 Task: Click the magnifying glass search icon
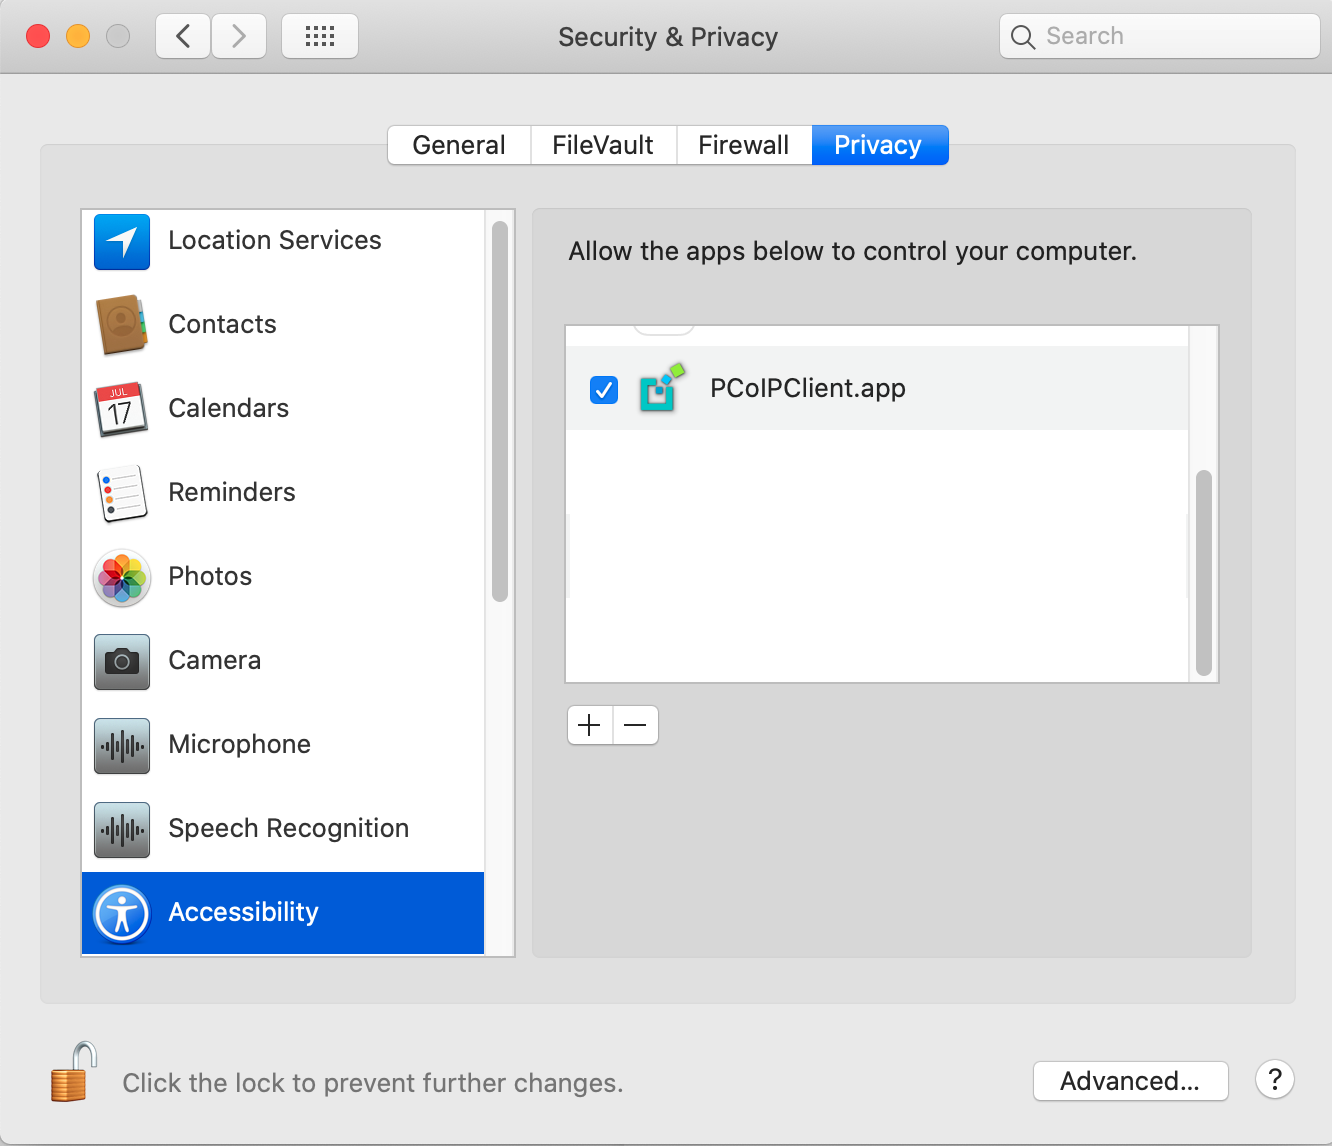pyautogui.click(x=1023, y=37)
